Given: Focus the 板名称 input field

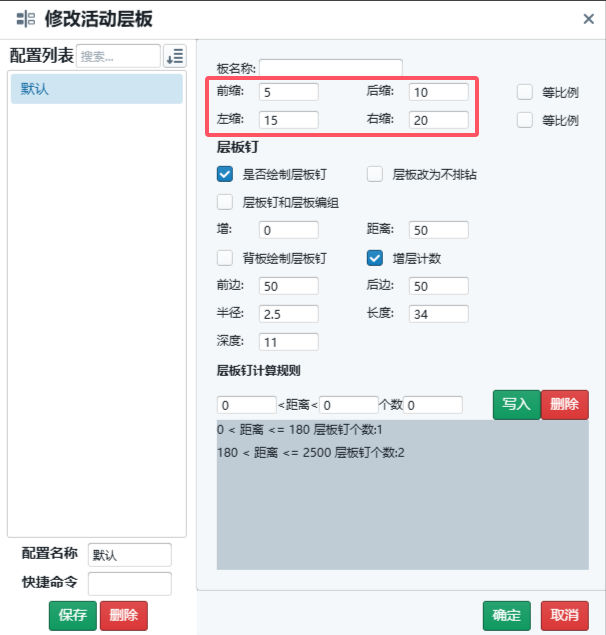Looking at the screenshot, I should pos(331,68).
